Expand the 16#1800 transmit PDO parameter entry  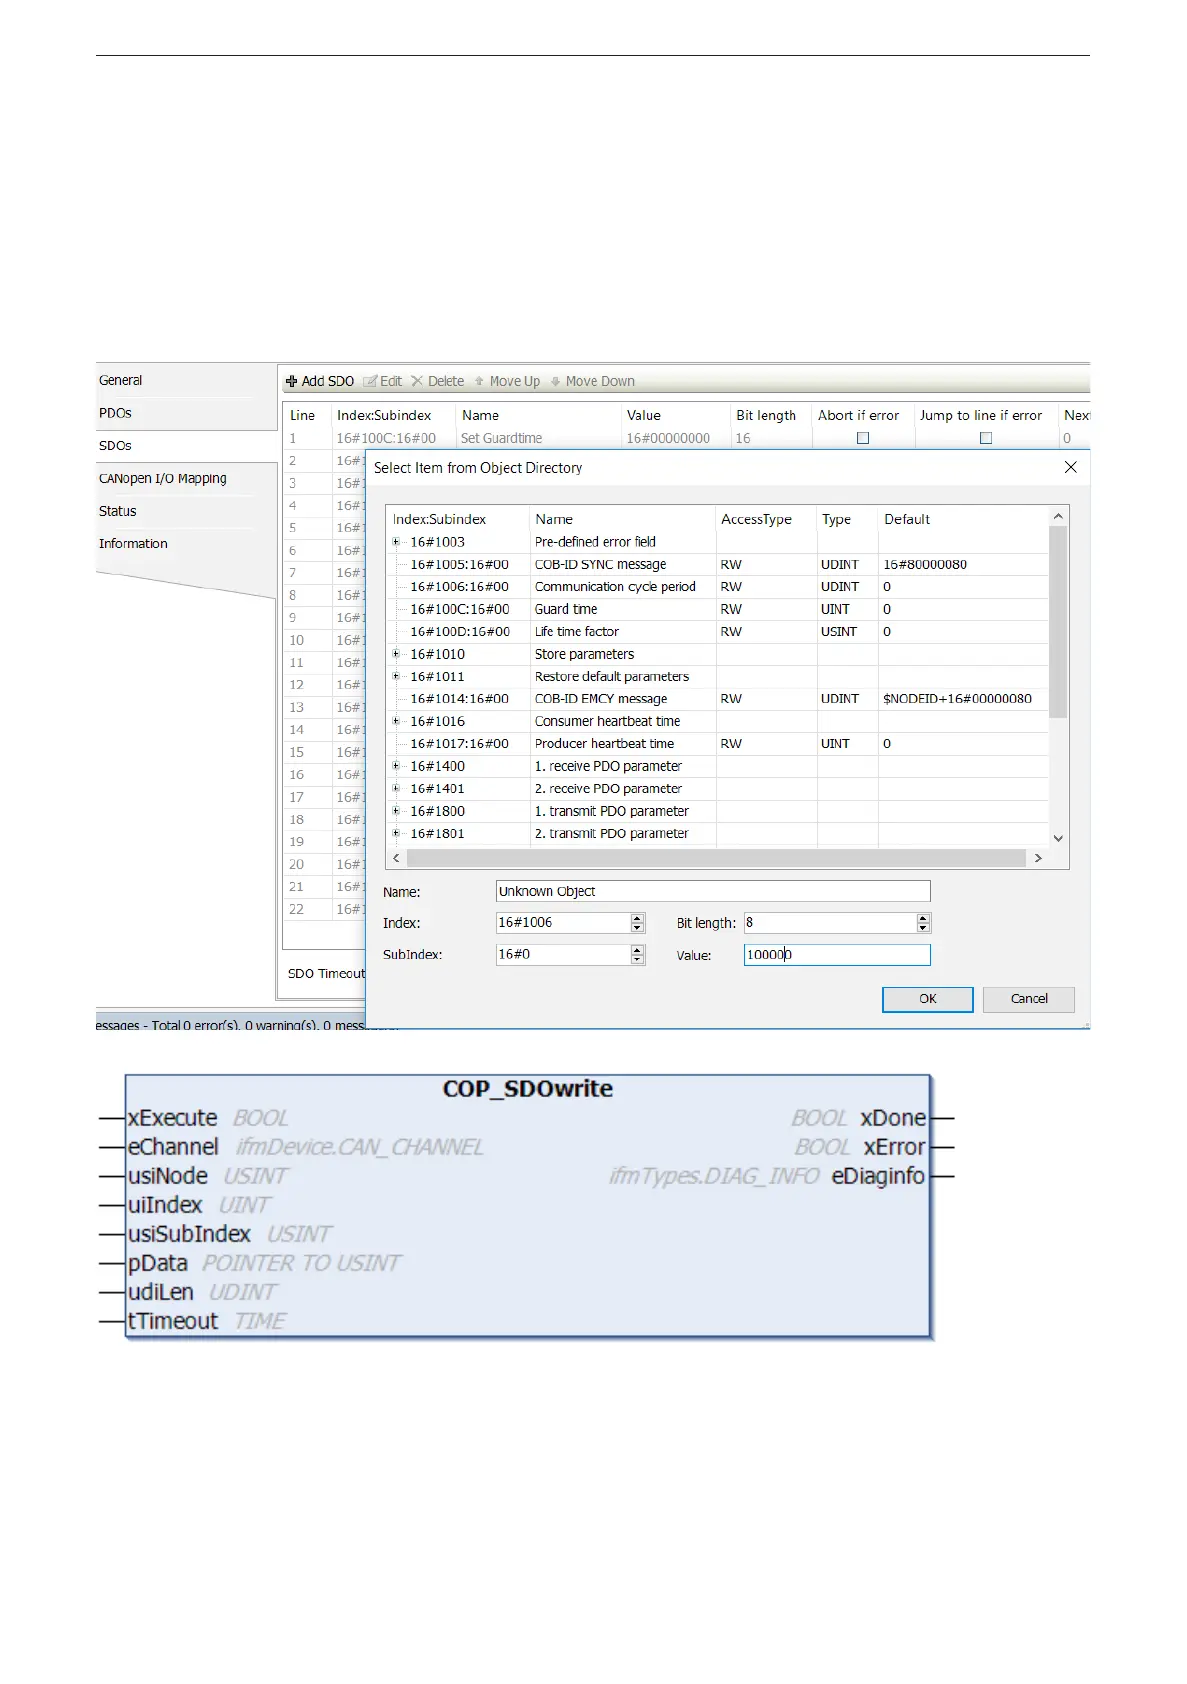pos(396,811)
